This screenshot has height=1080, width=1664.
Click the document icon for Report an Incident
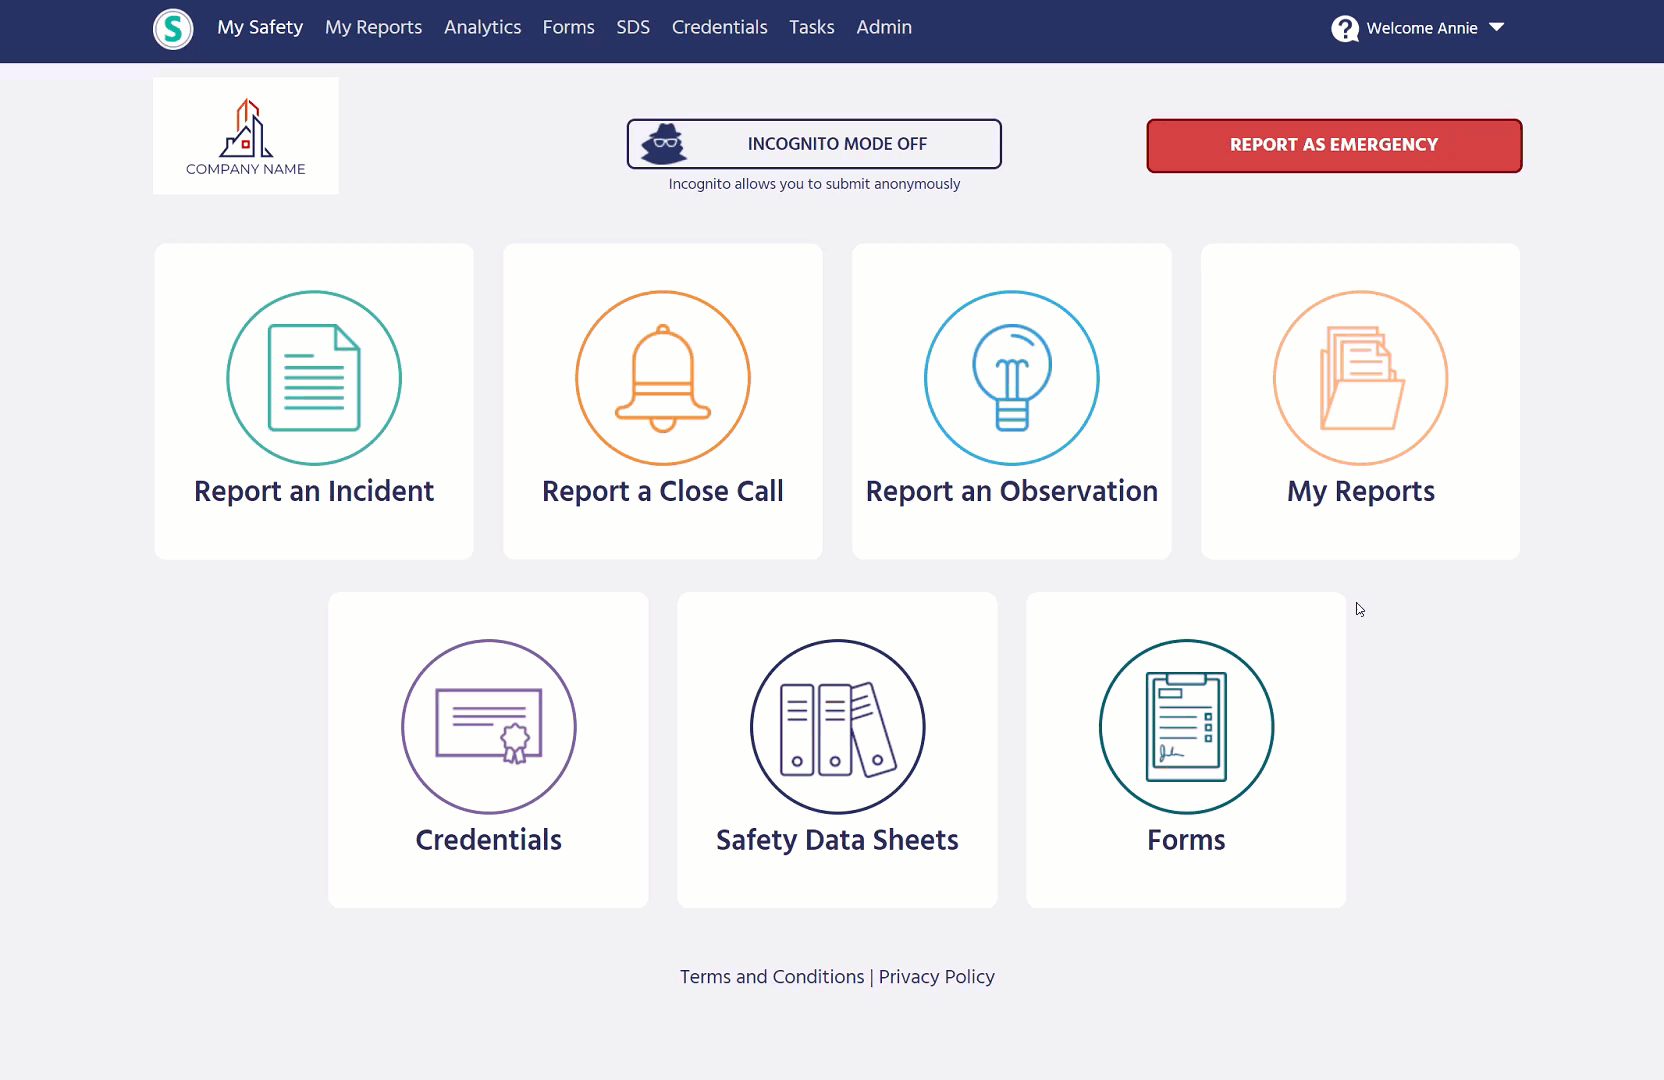(313, 378)
